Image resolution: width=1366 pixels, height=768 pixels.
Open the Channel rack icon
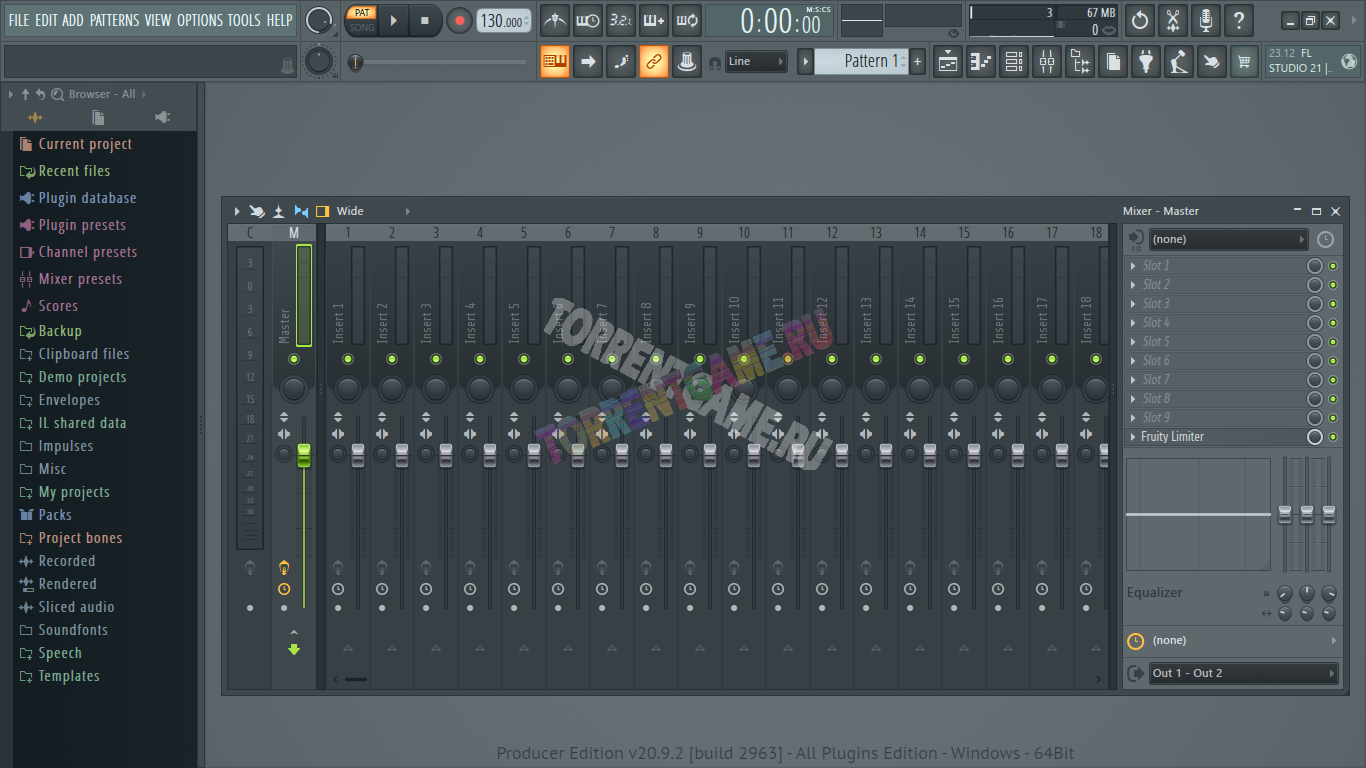click(1014, 62)
